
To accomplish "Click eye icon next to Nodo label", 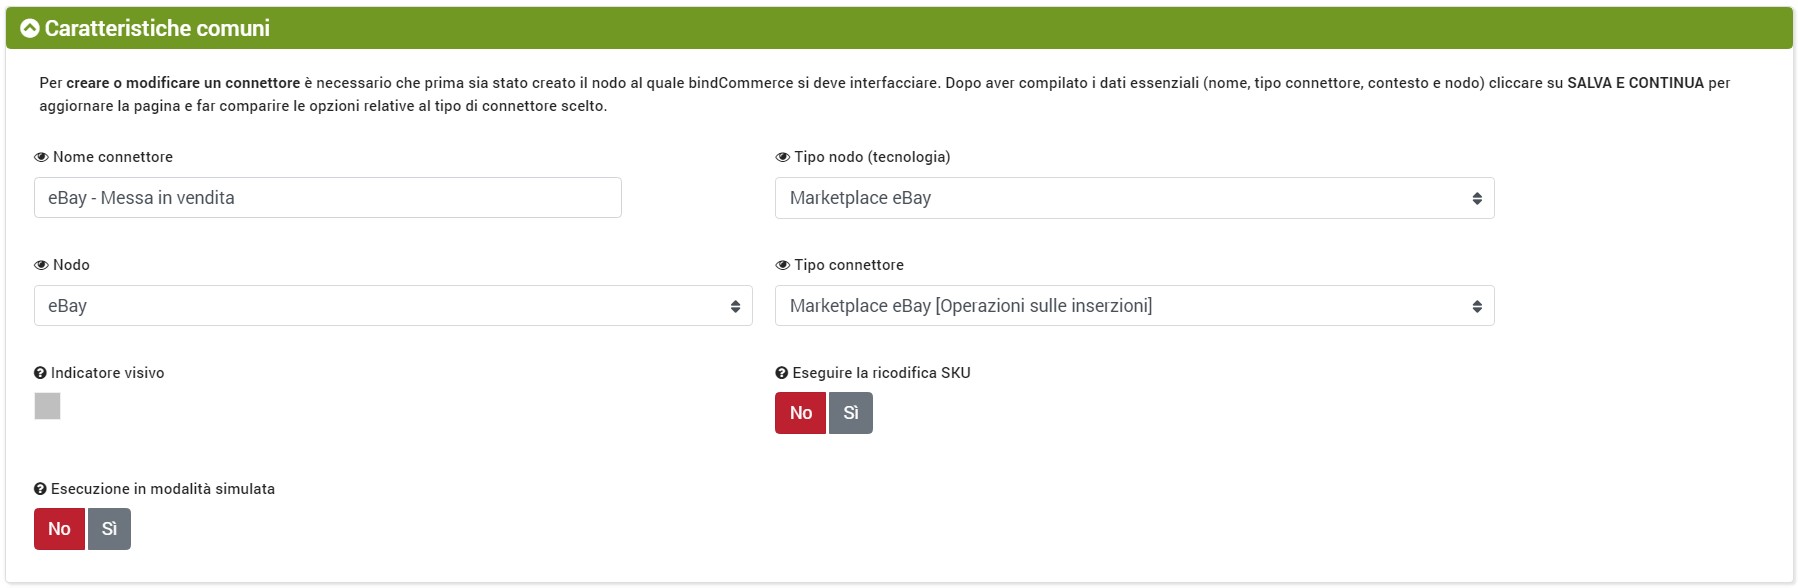I will [x=41, y=265].
